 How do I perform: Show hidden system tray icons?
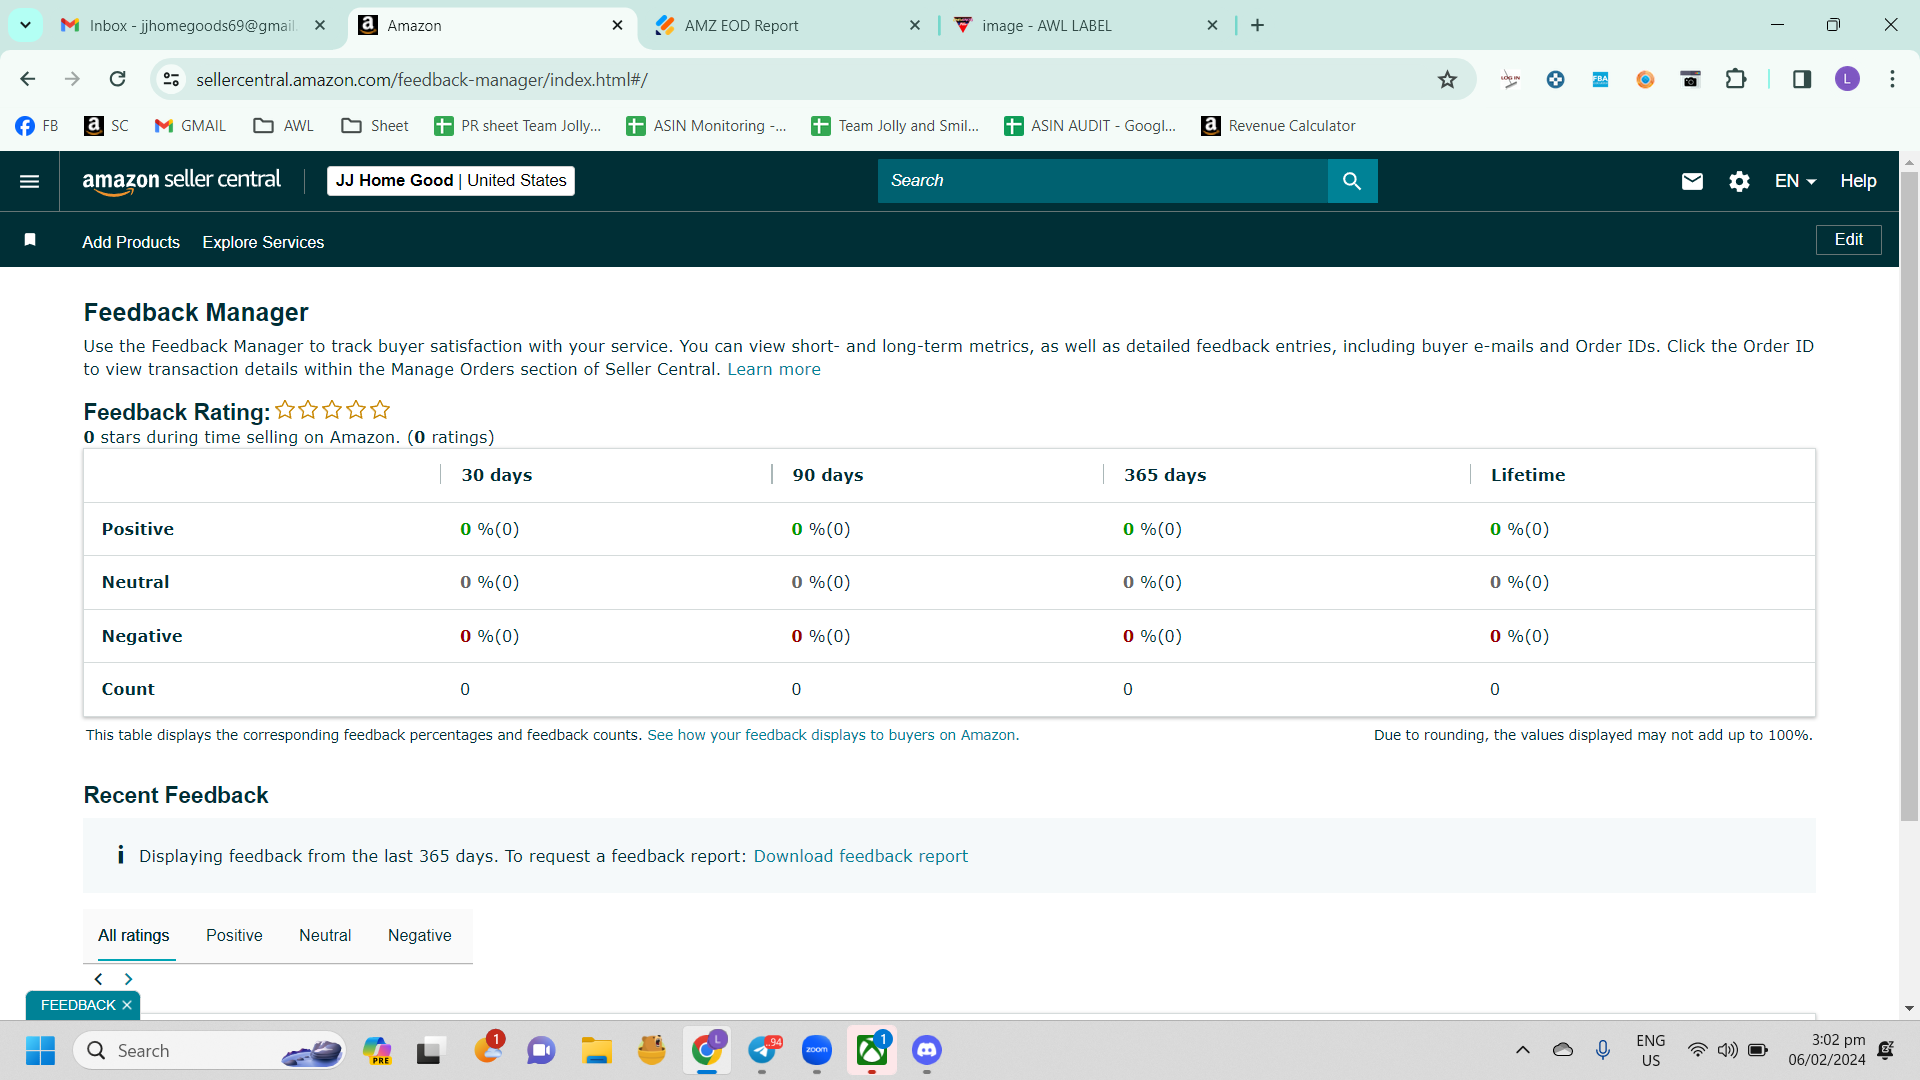coord(1522,1050)
